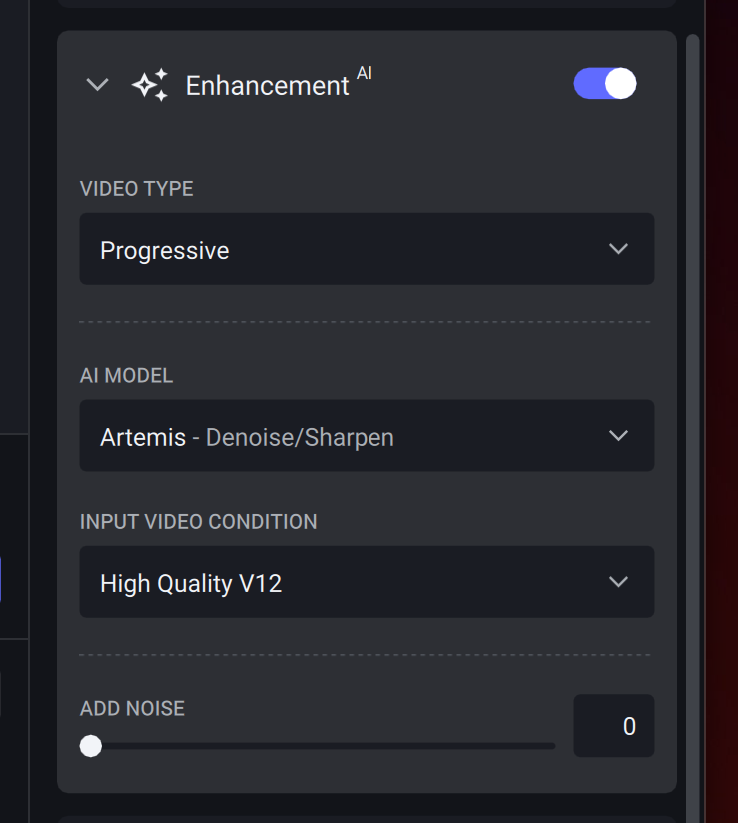Viewport: 738px width, 823px height.
Task: Click the Enhancement section title
Action: [267, 86]
